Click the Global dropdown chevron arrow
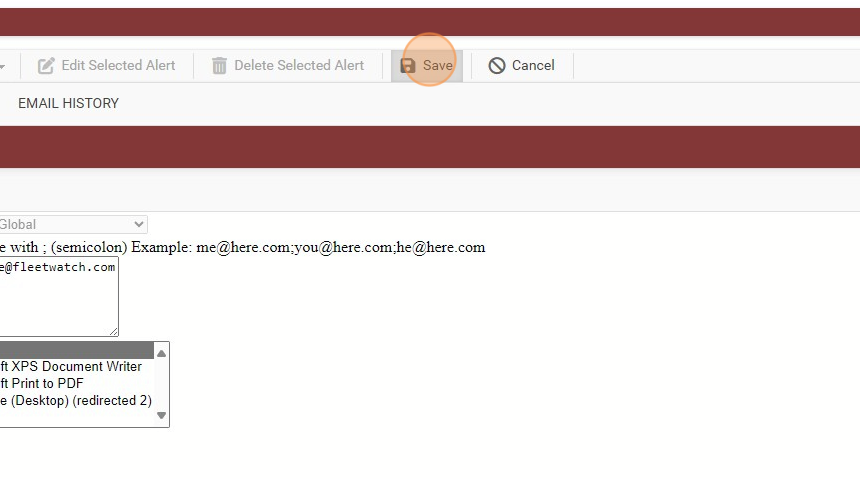860x479 pixels. point(139,224)
